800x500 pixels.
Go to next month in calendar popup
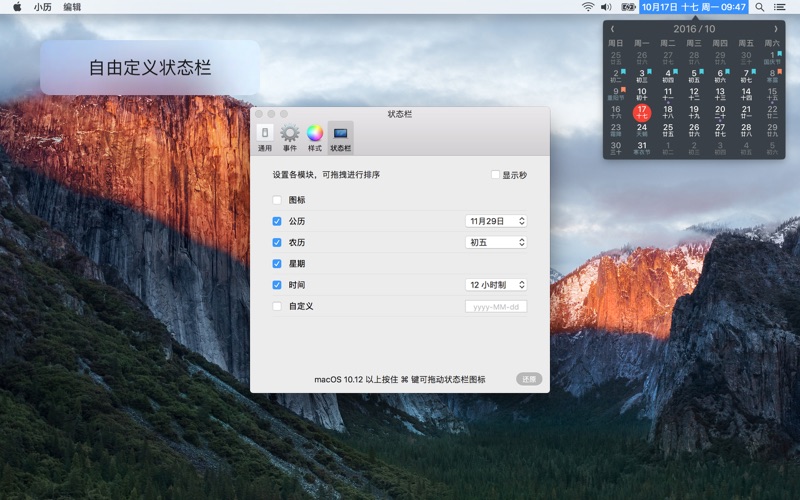click(776, 29)
